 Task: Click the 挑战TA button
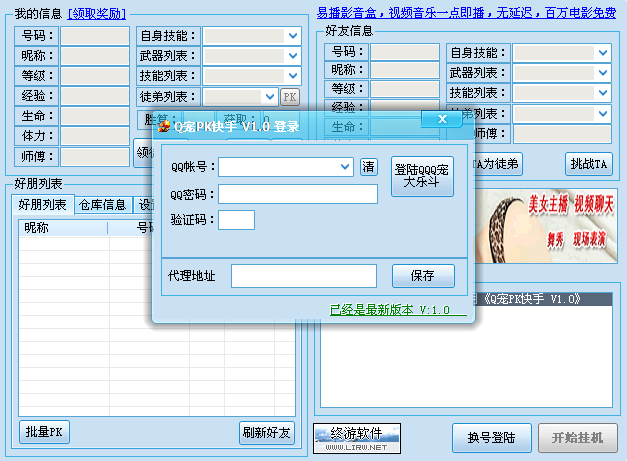tap(589, 164)
